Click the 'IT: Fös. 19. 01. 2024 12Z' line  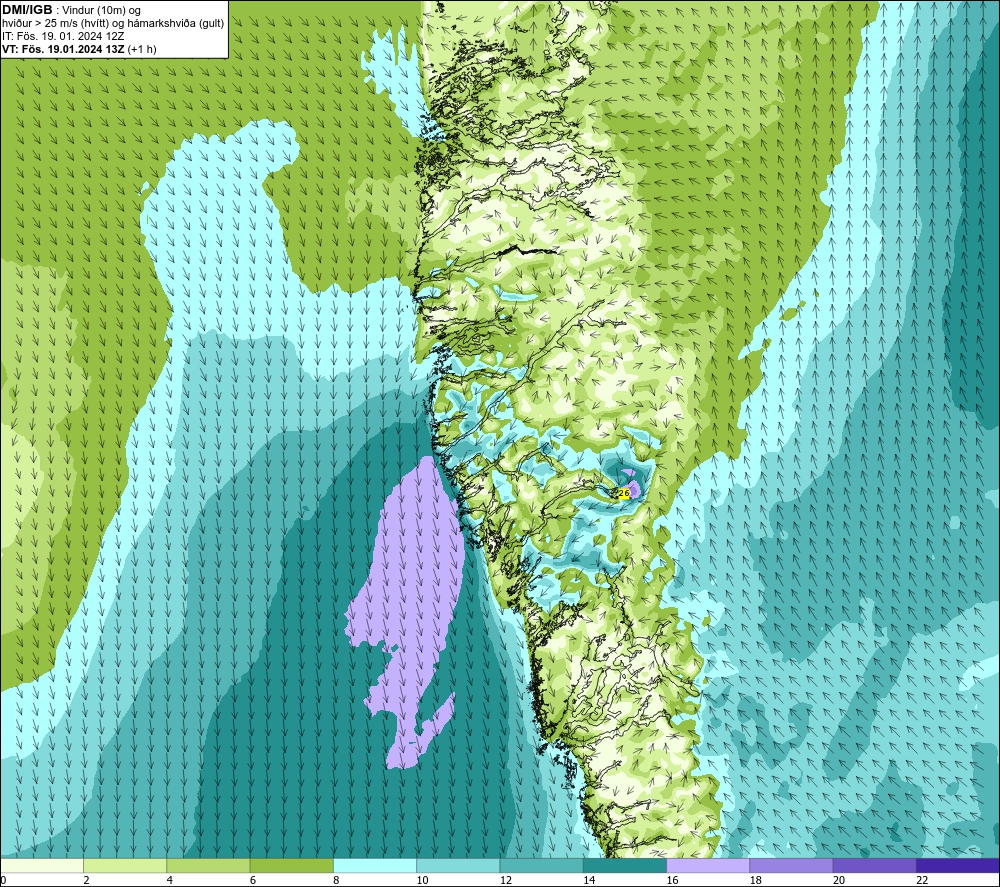[63, 36]
